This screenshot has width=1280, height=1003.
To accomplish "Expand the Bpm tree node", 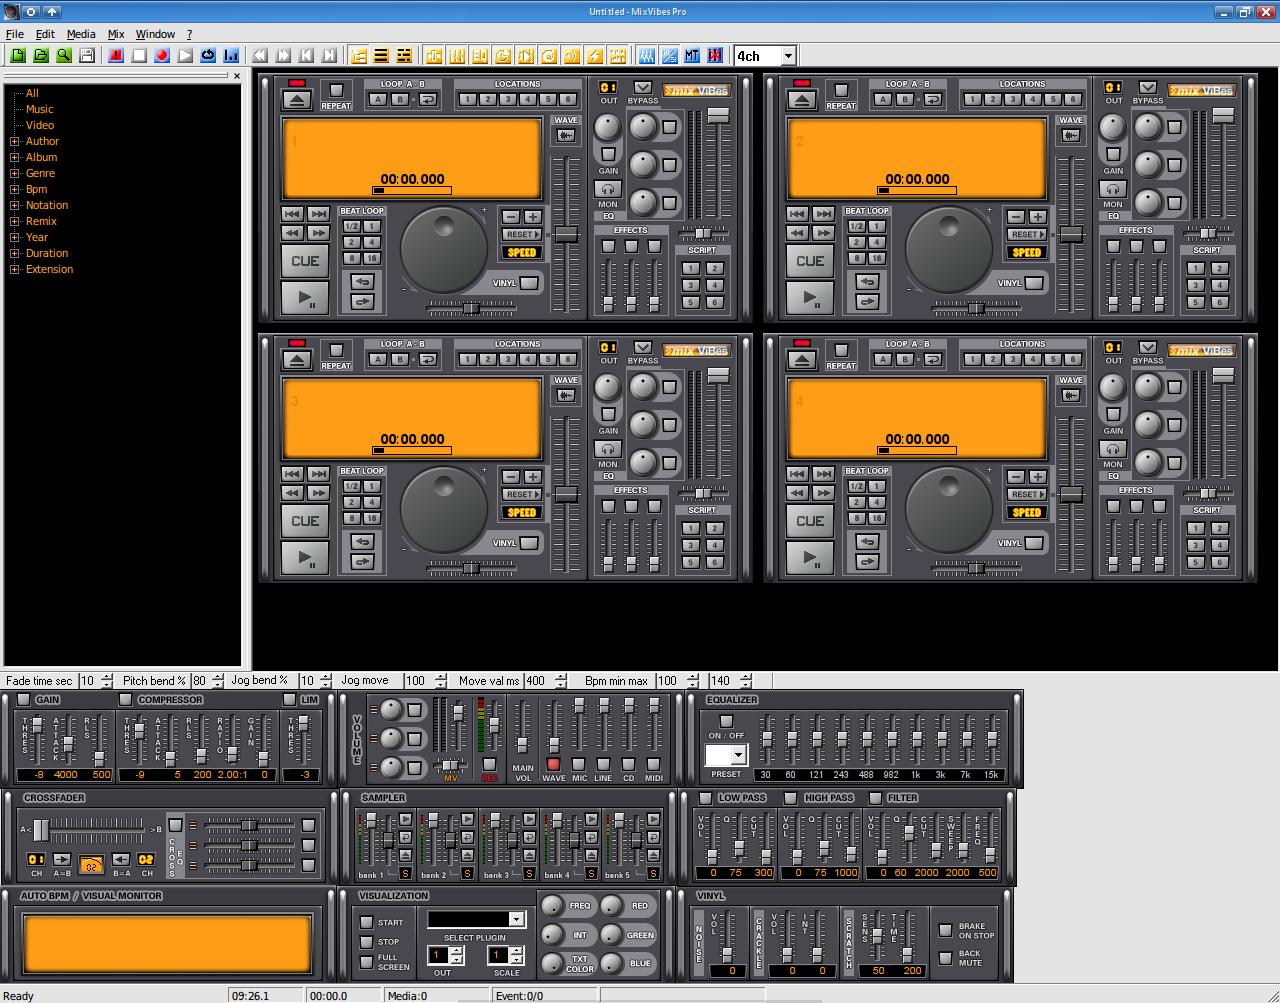I will 15,189.
